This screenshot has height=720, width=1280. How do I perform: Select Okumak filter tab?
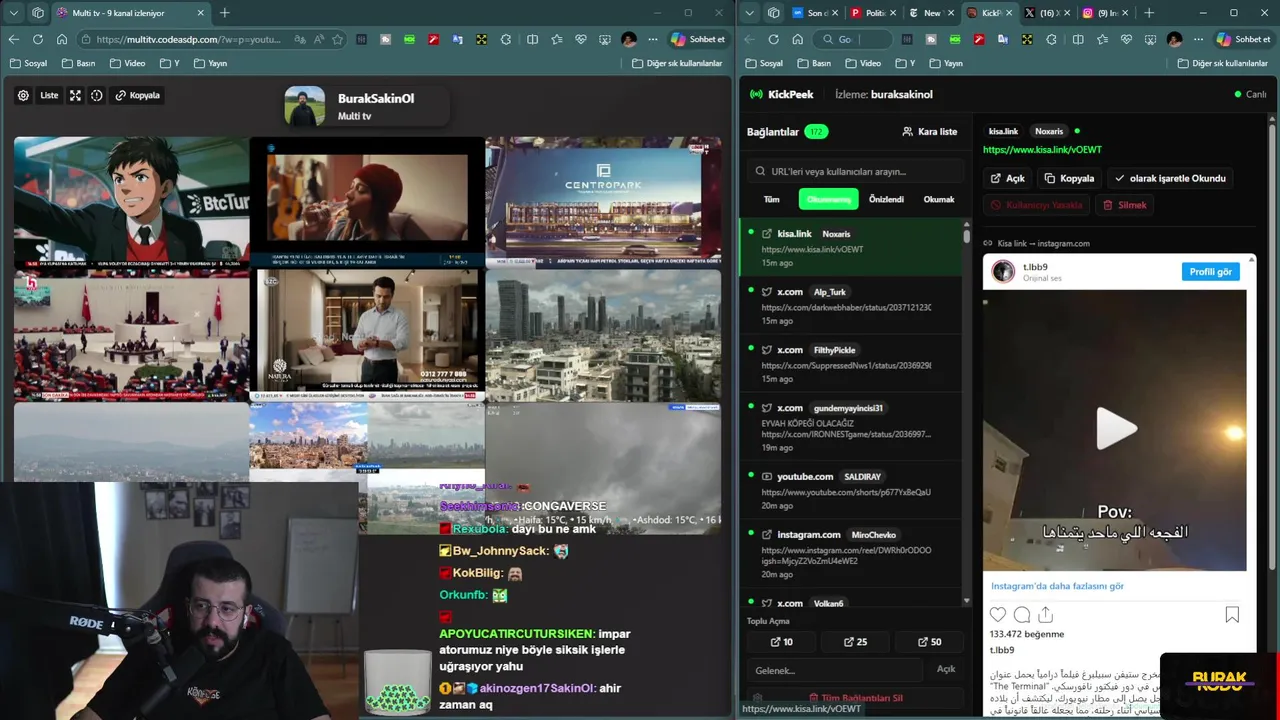point(939,199)
